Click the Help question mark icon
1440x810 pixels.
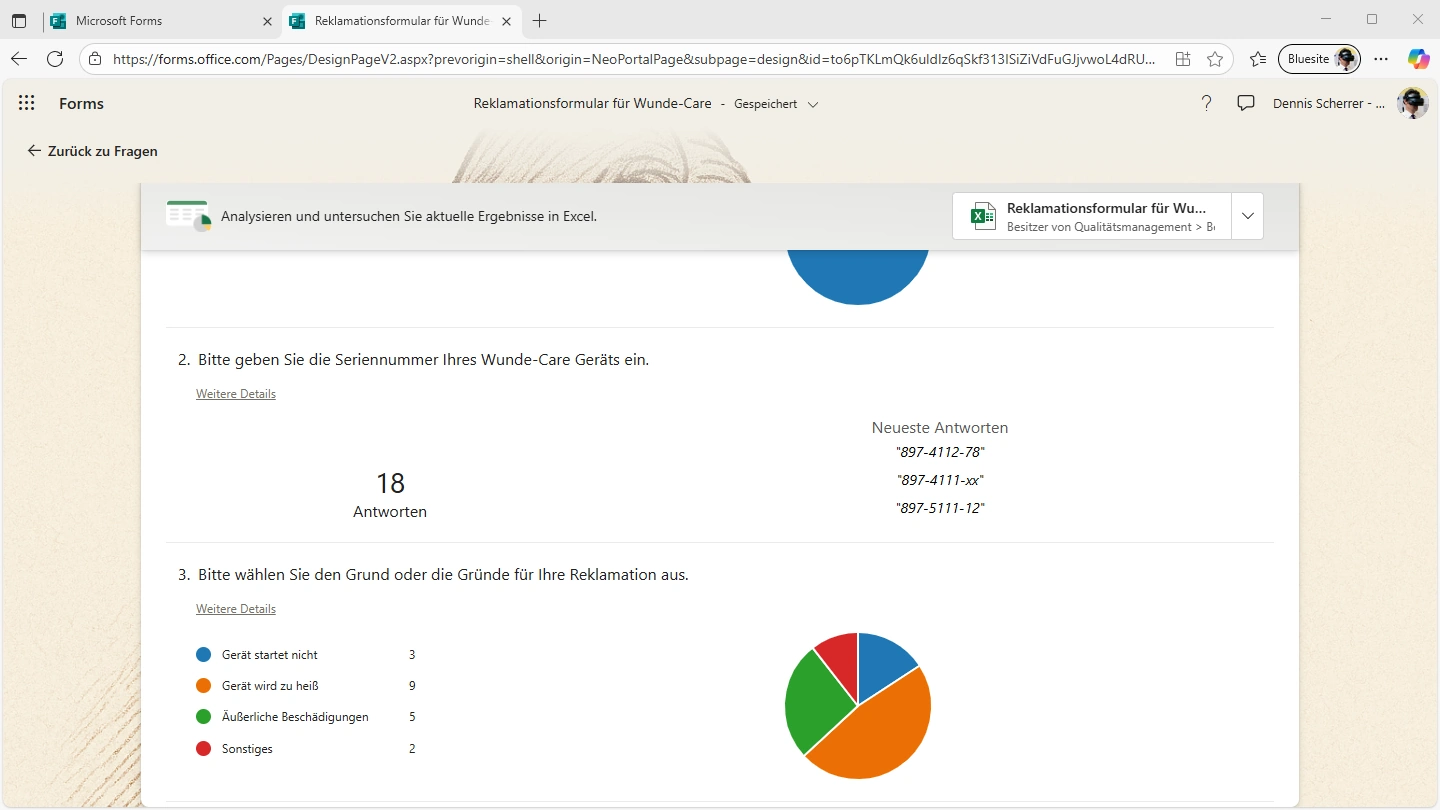(1206, 103)
